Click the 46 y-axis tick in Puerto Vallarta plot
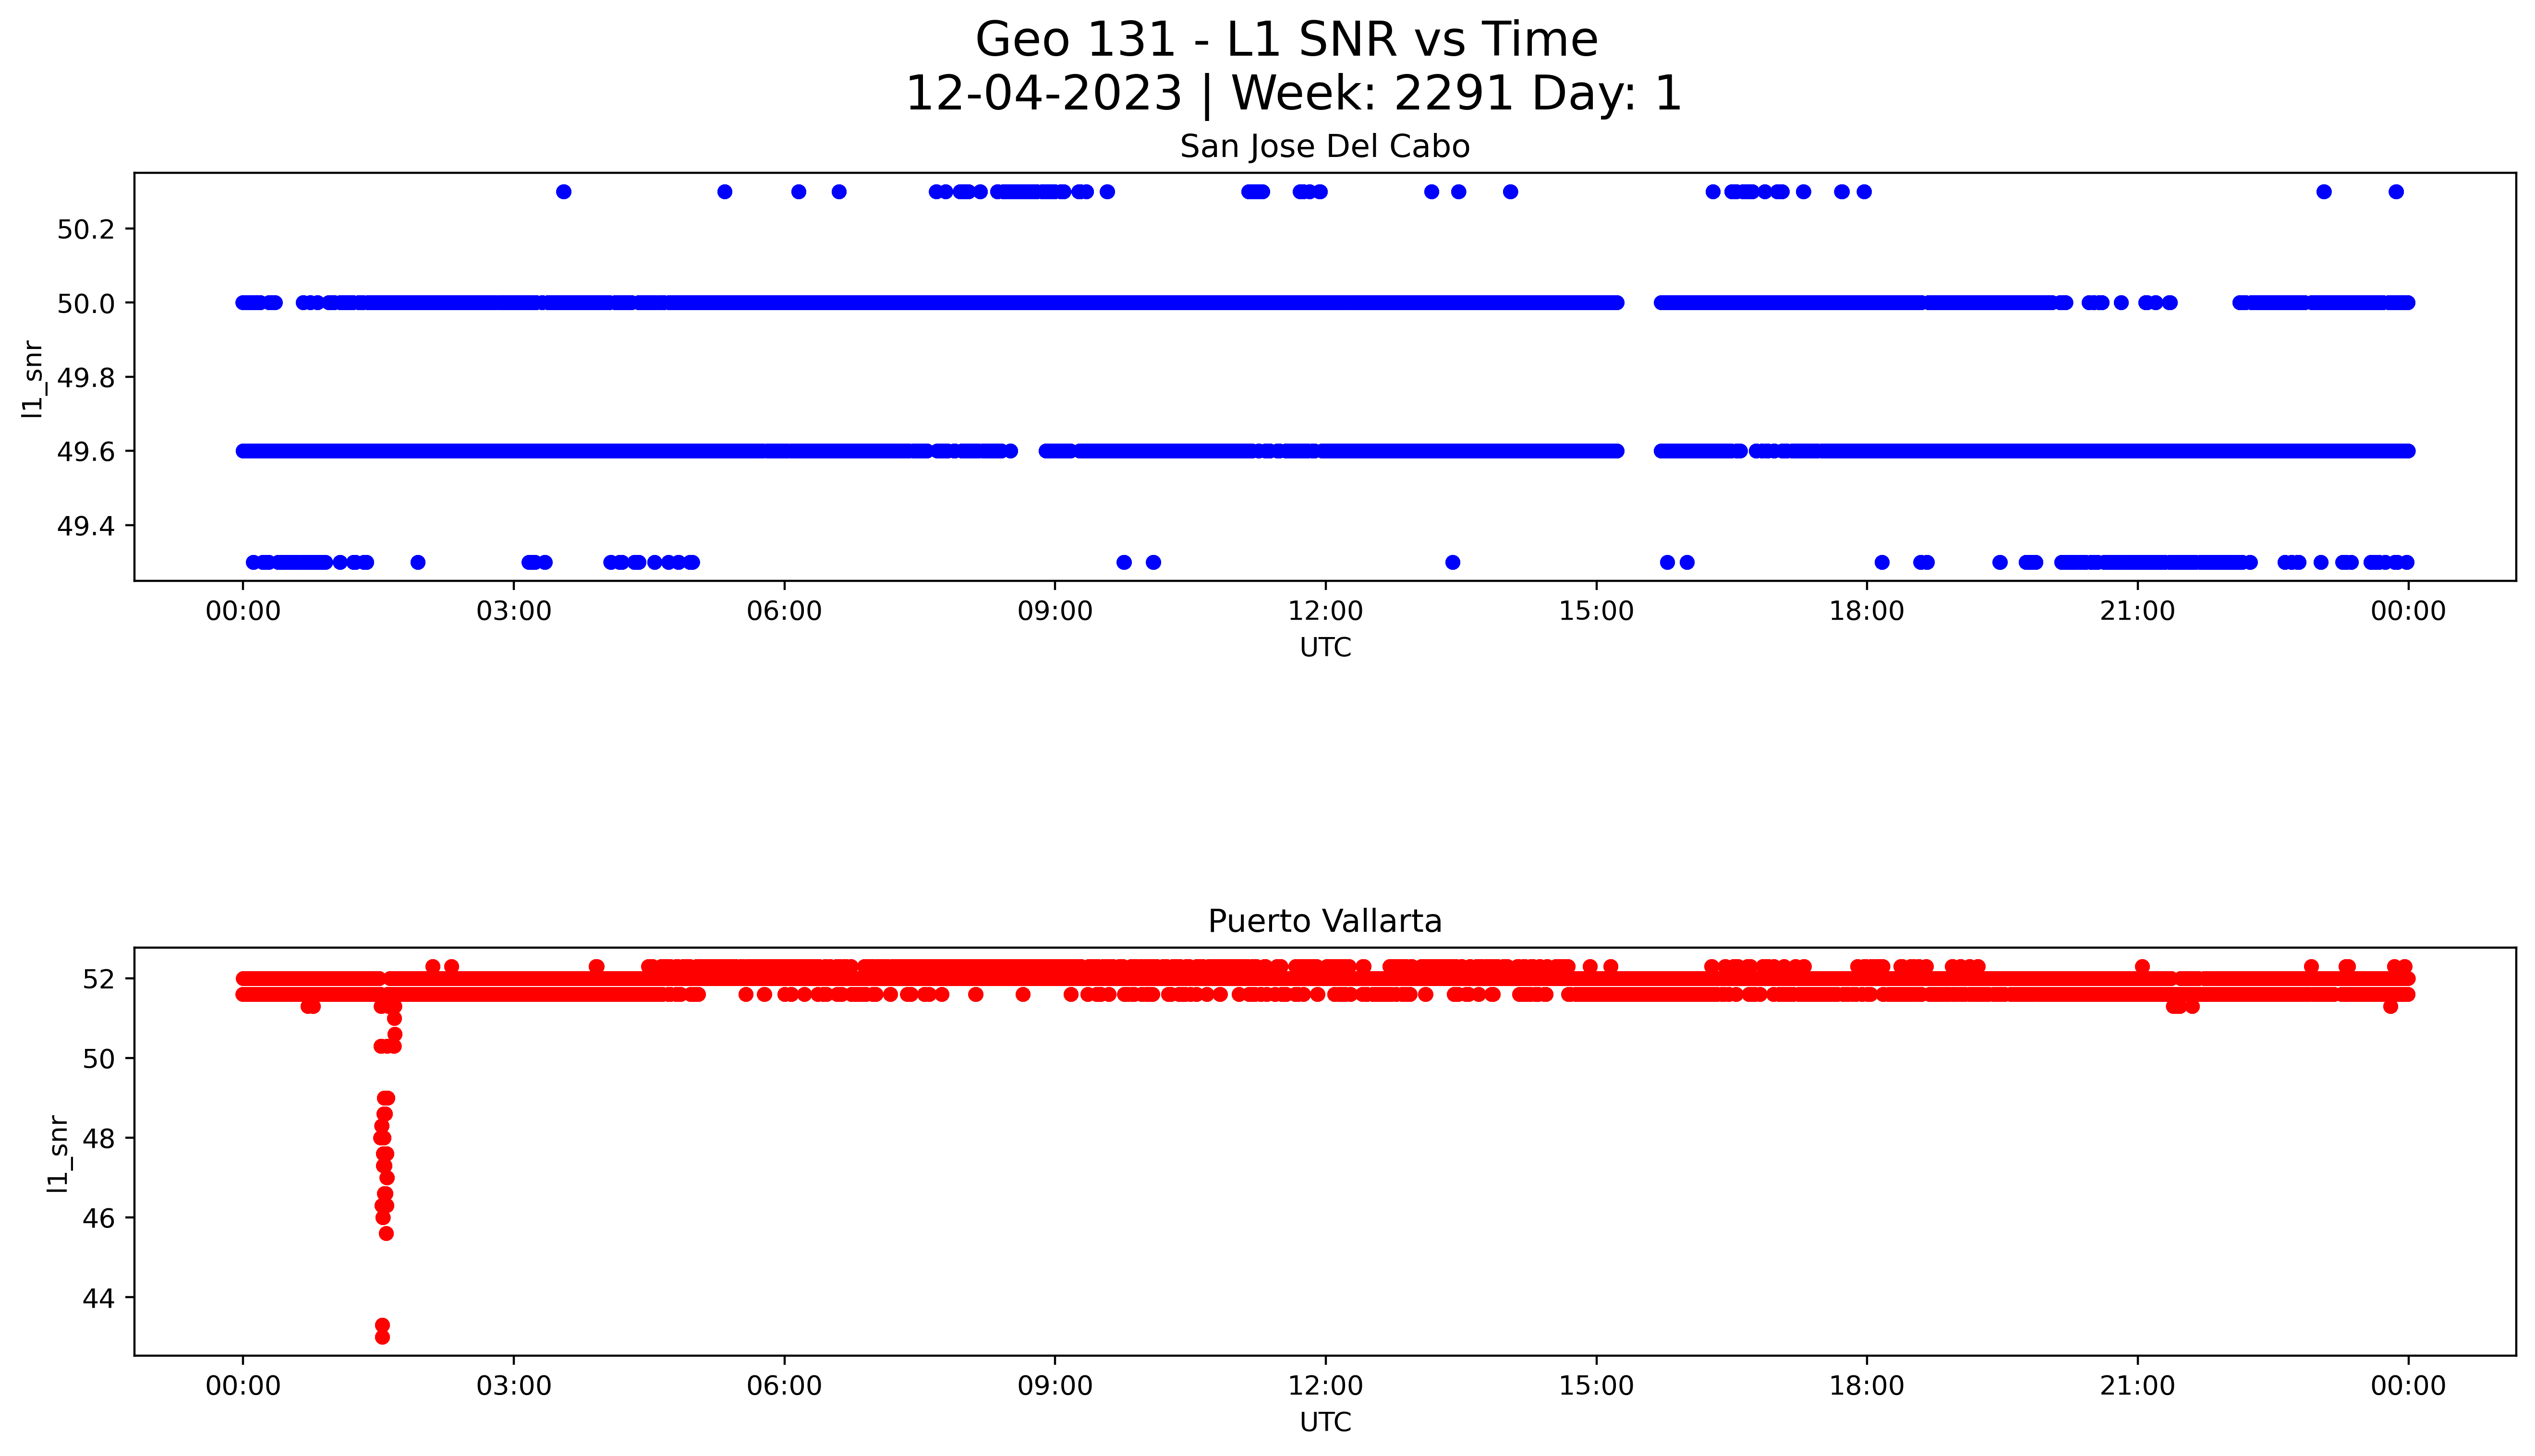The width and height of the screenshot is (2535, 1456). tap(98, 1219)
